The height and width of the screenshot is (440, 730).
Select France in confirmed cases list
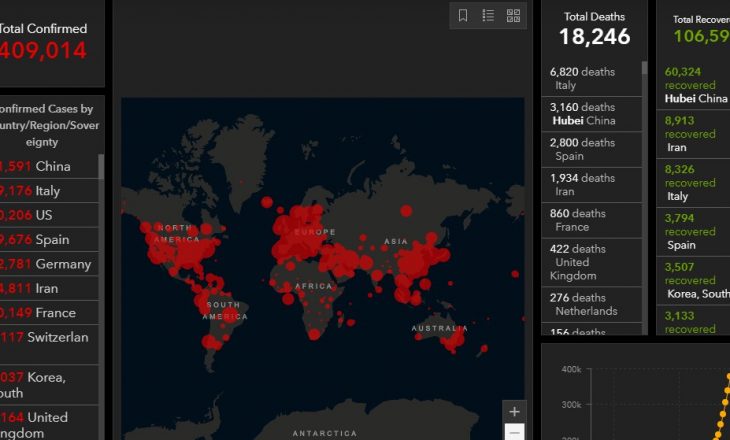49,312
